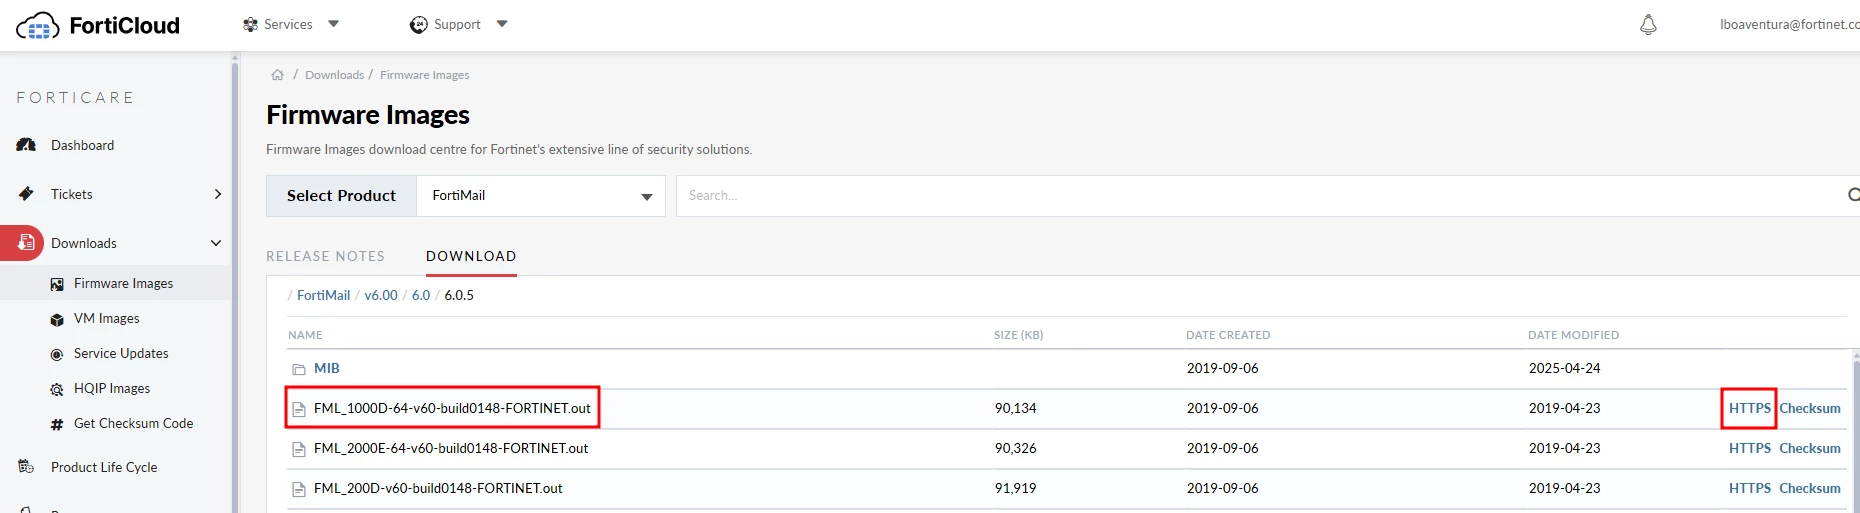Click HTTPS for FML_1000D firmware
Image resolution: width=1860 pixels, height=513 pixels.
(1750, 408)
